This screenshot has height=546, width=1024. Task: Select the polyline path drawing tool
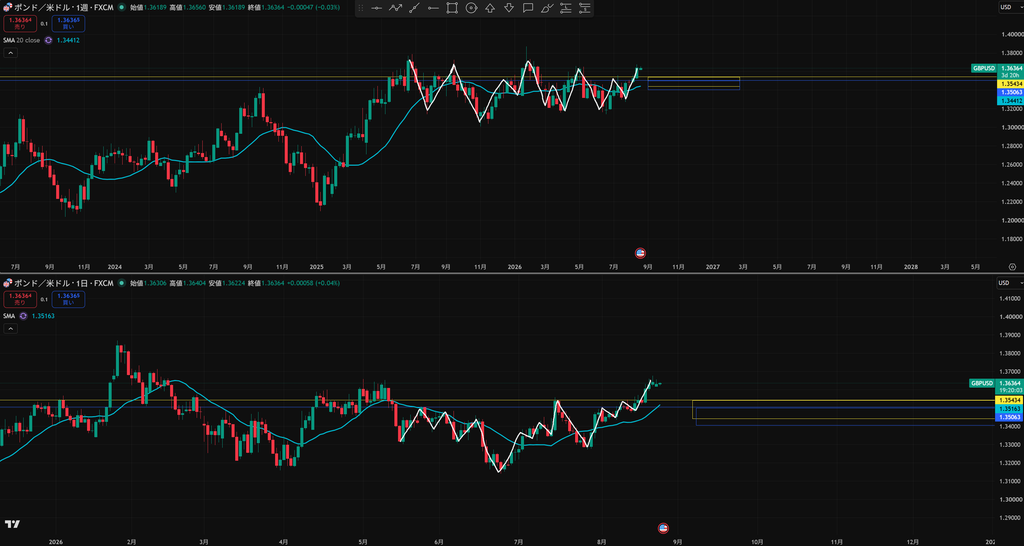pyautogui.click(x=395, y=8)
